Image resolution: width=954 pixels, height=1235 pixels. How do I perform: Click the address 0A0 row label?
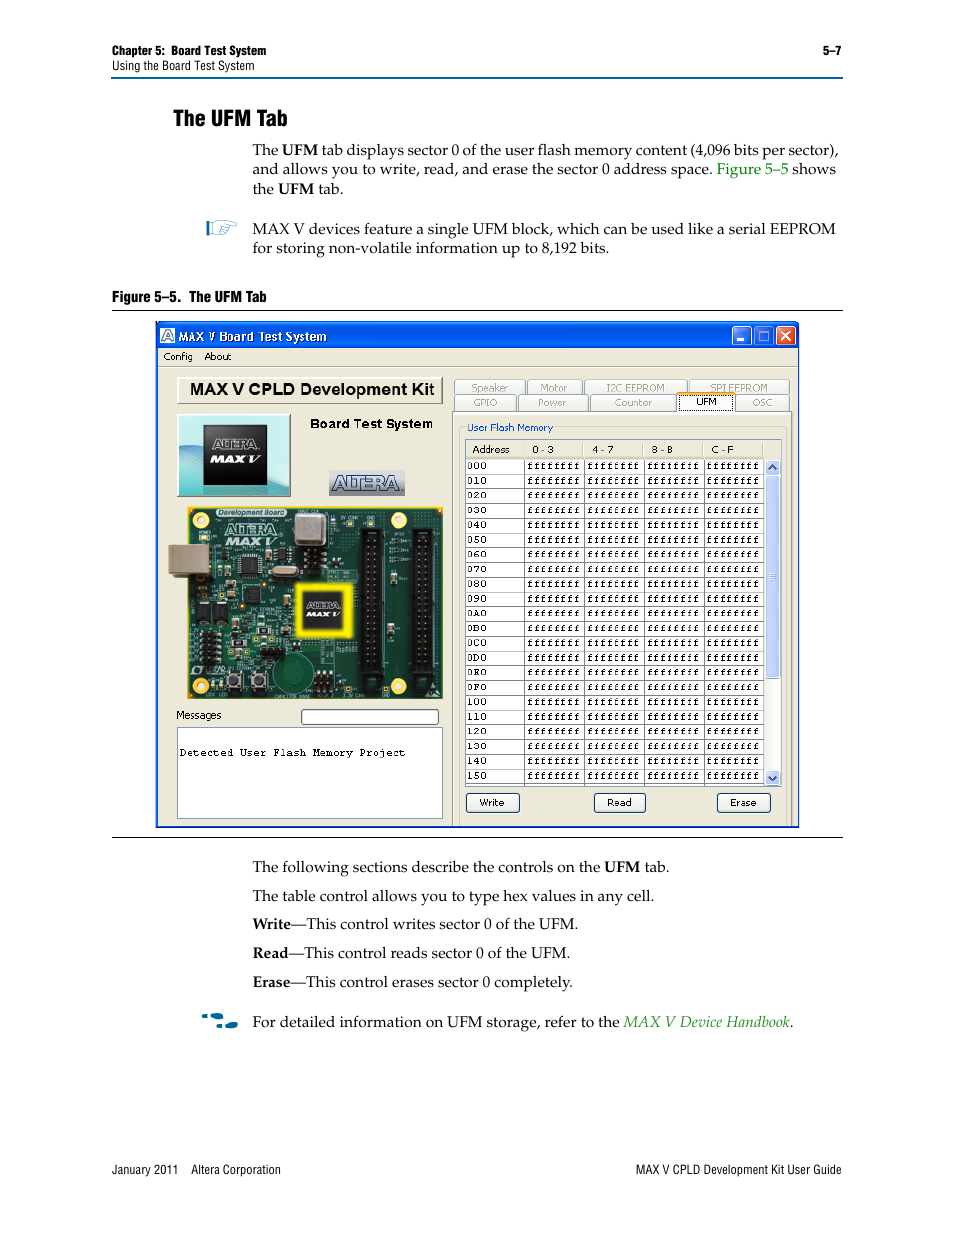pyautogui.click(x=494, y=614)
